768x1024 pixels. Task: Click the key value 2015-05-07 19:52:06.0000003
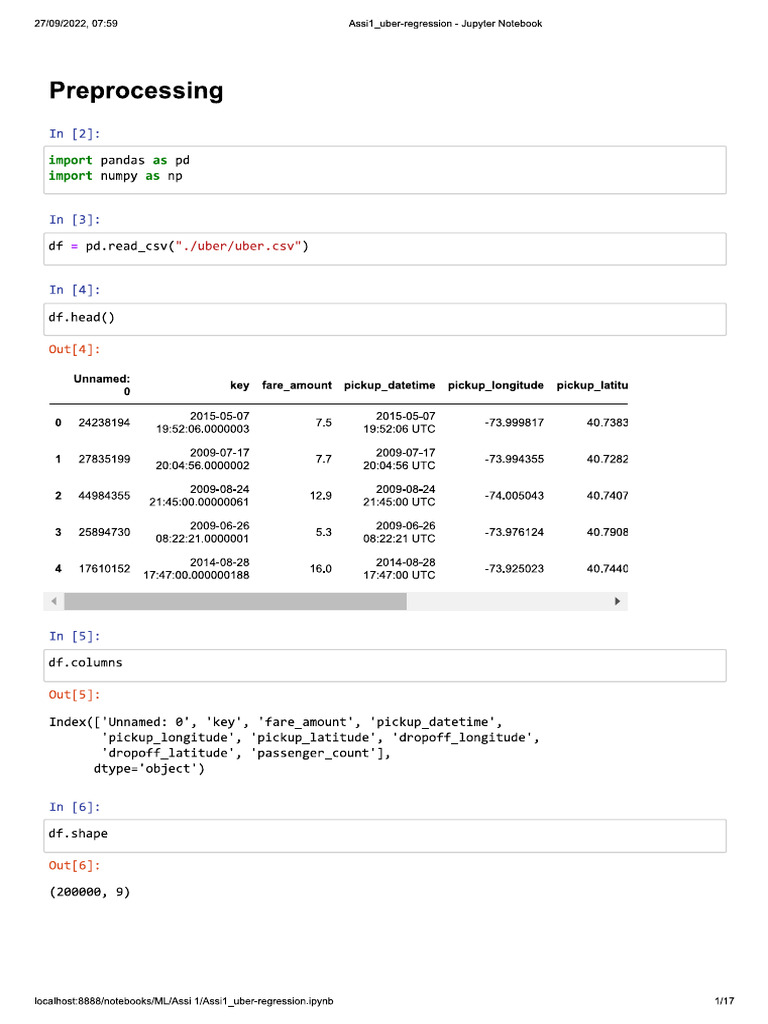click(x=202, y=423)
